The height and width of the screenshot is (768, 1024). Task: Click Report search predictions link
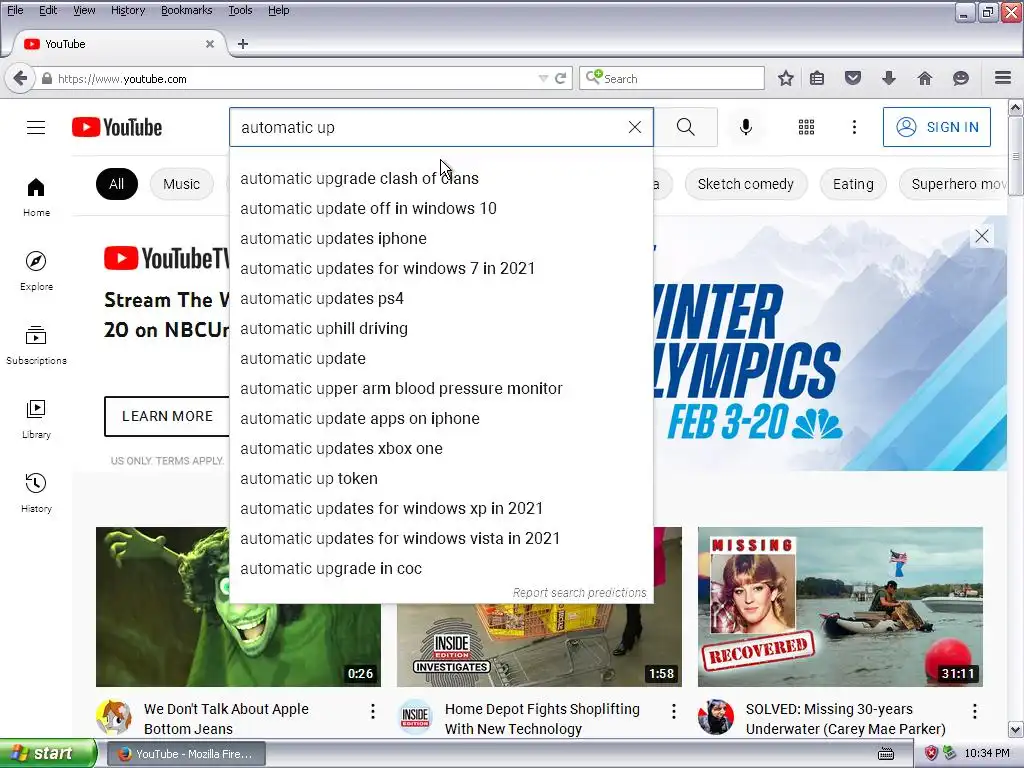(x=579, y=592)
